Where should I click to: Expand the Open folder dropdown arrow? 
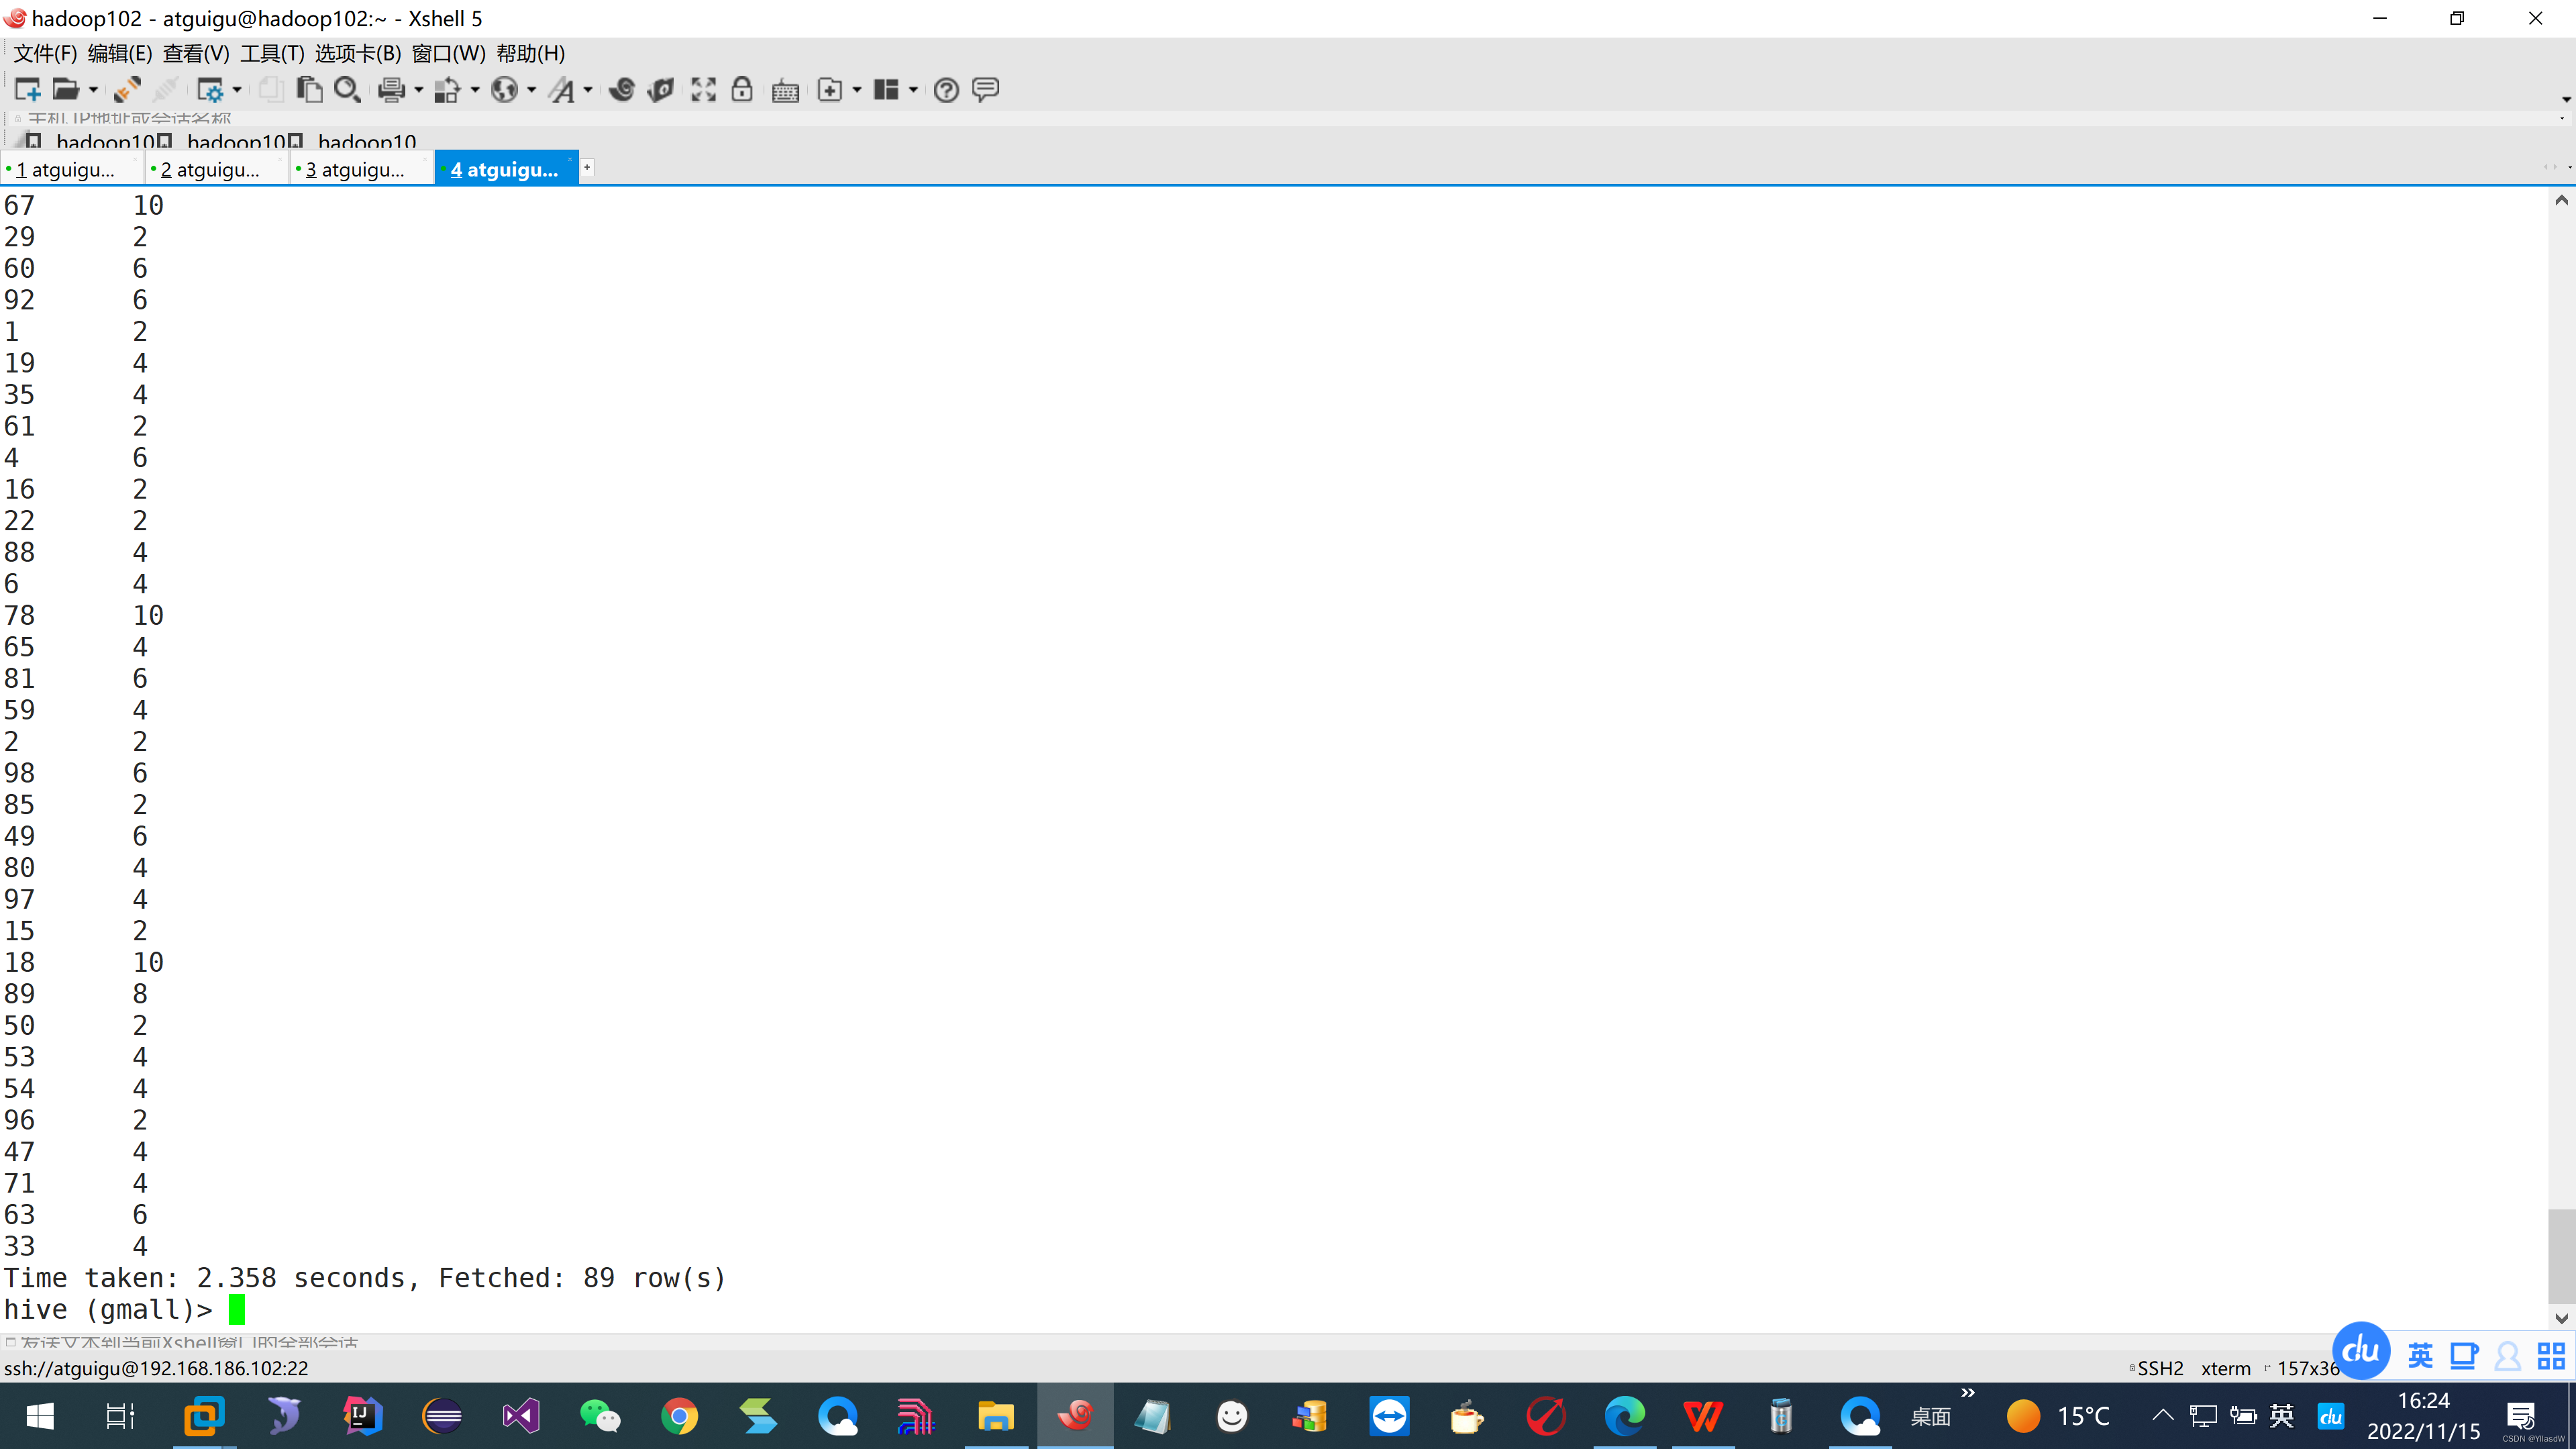93,90
